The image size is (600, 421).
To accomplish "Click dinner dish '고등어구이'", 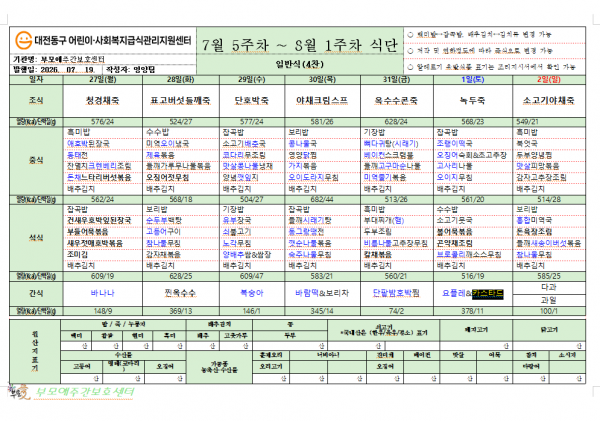I will [x=163, y=232].
